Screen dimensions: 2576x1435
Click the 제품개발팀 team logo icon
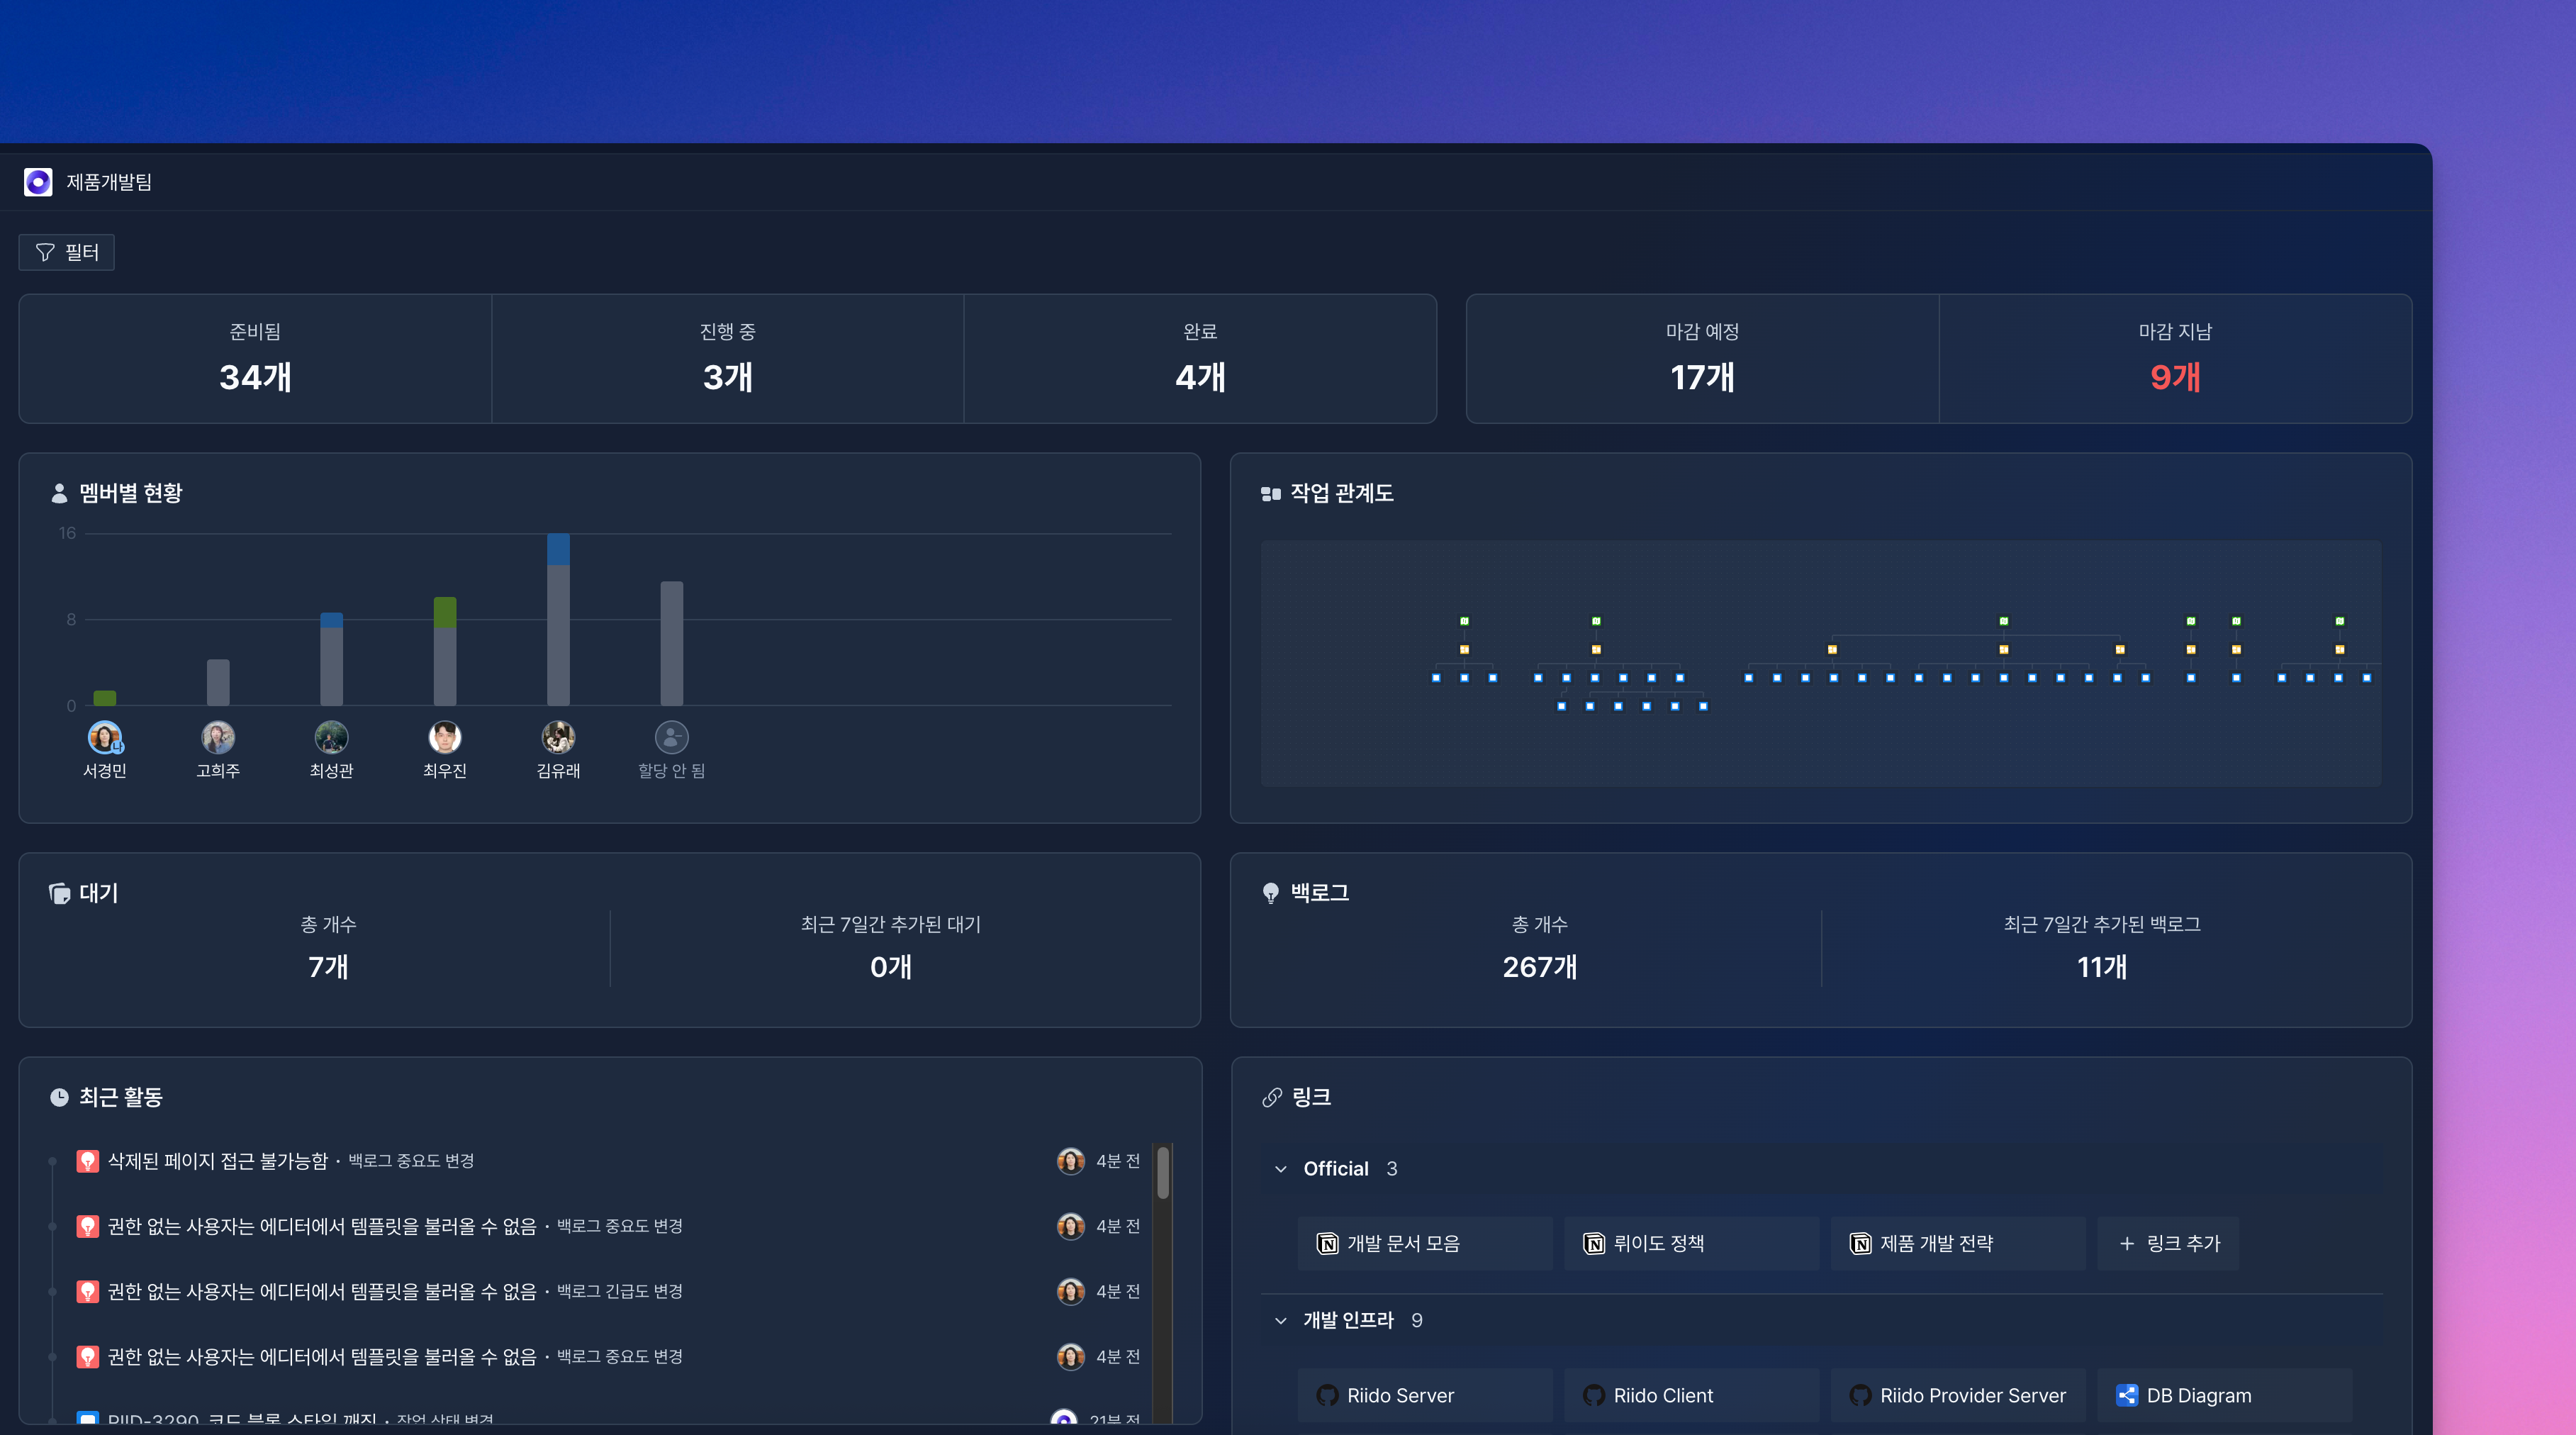pos(38,182)
